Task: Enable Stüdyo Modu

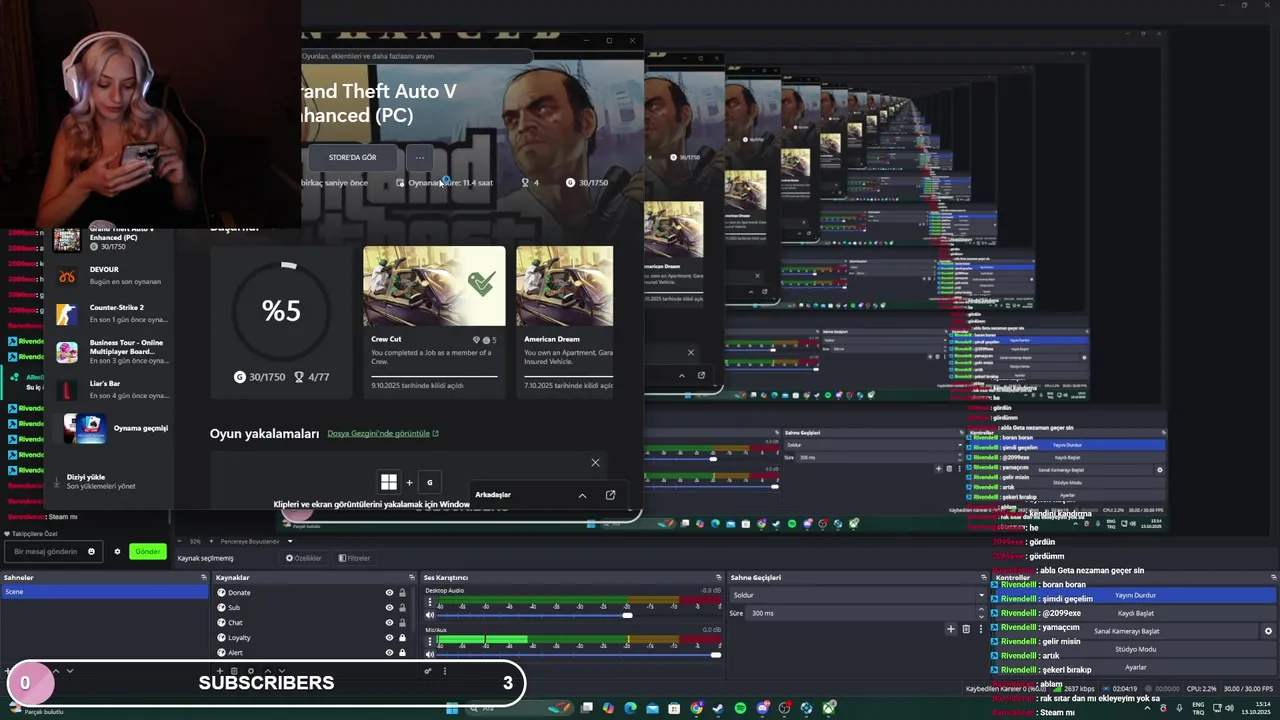Action: coord(1135,649)
